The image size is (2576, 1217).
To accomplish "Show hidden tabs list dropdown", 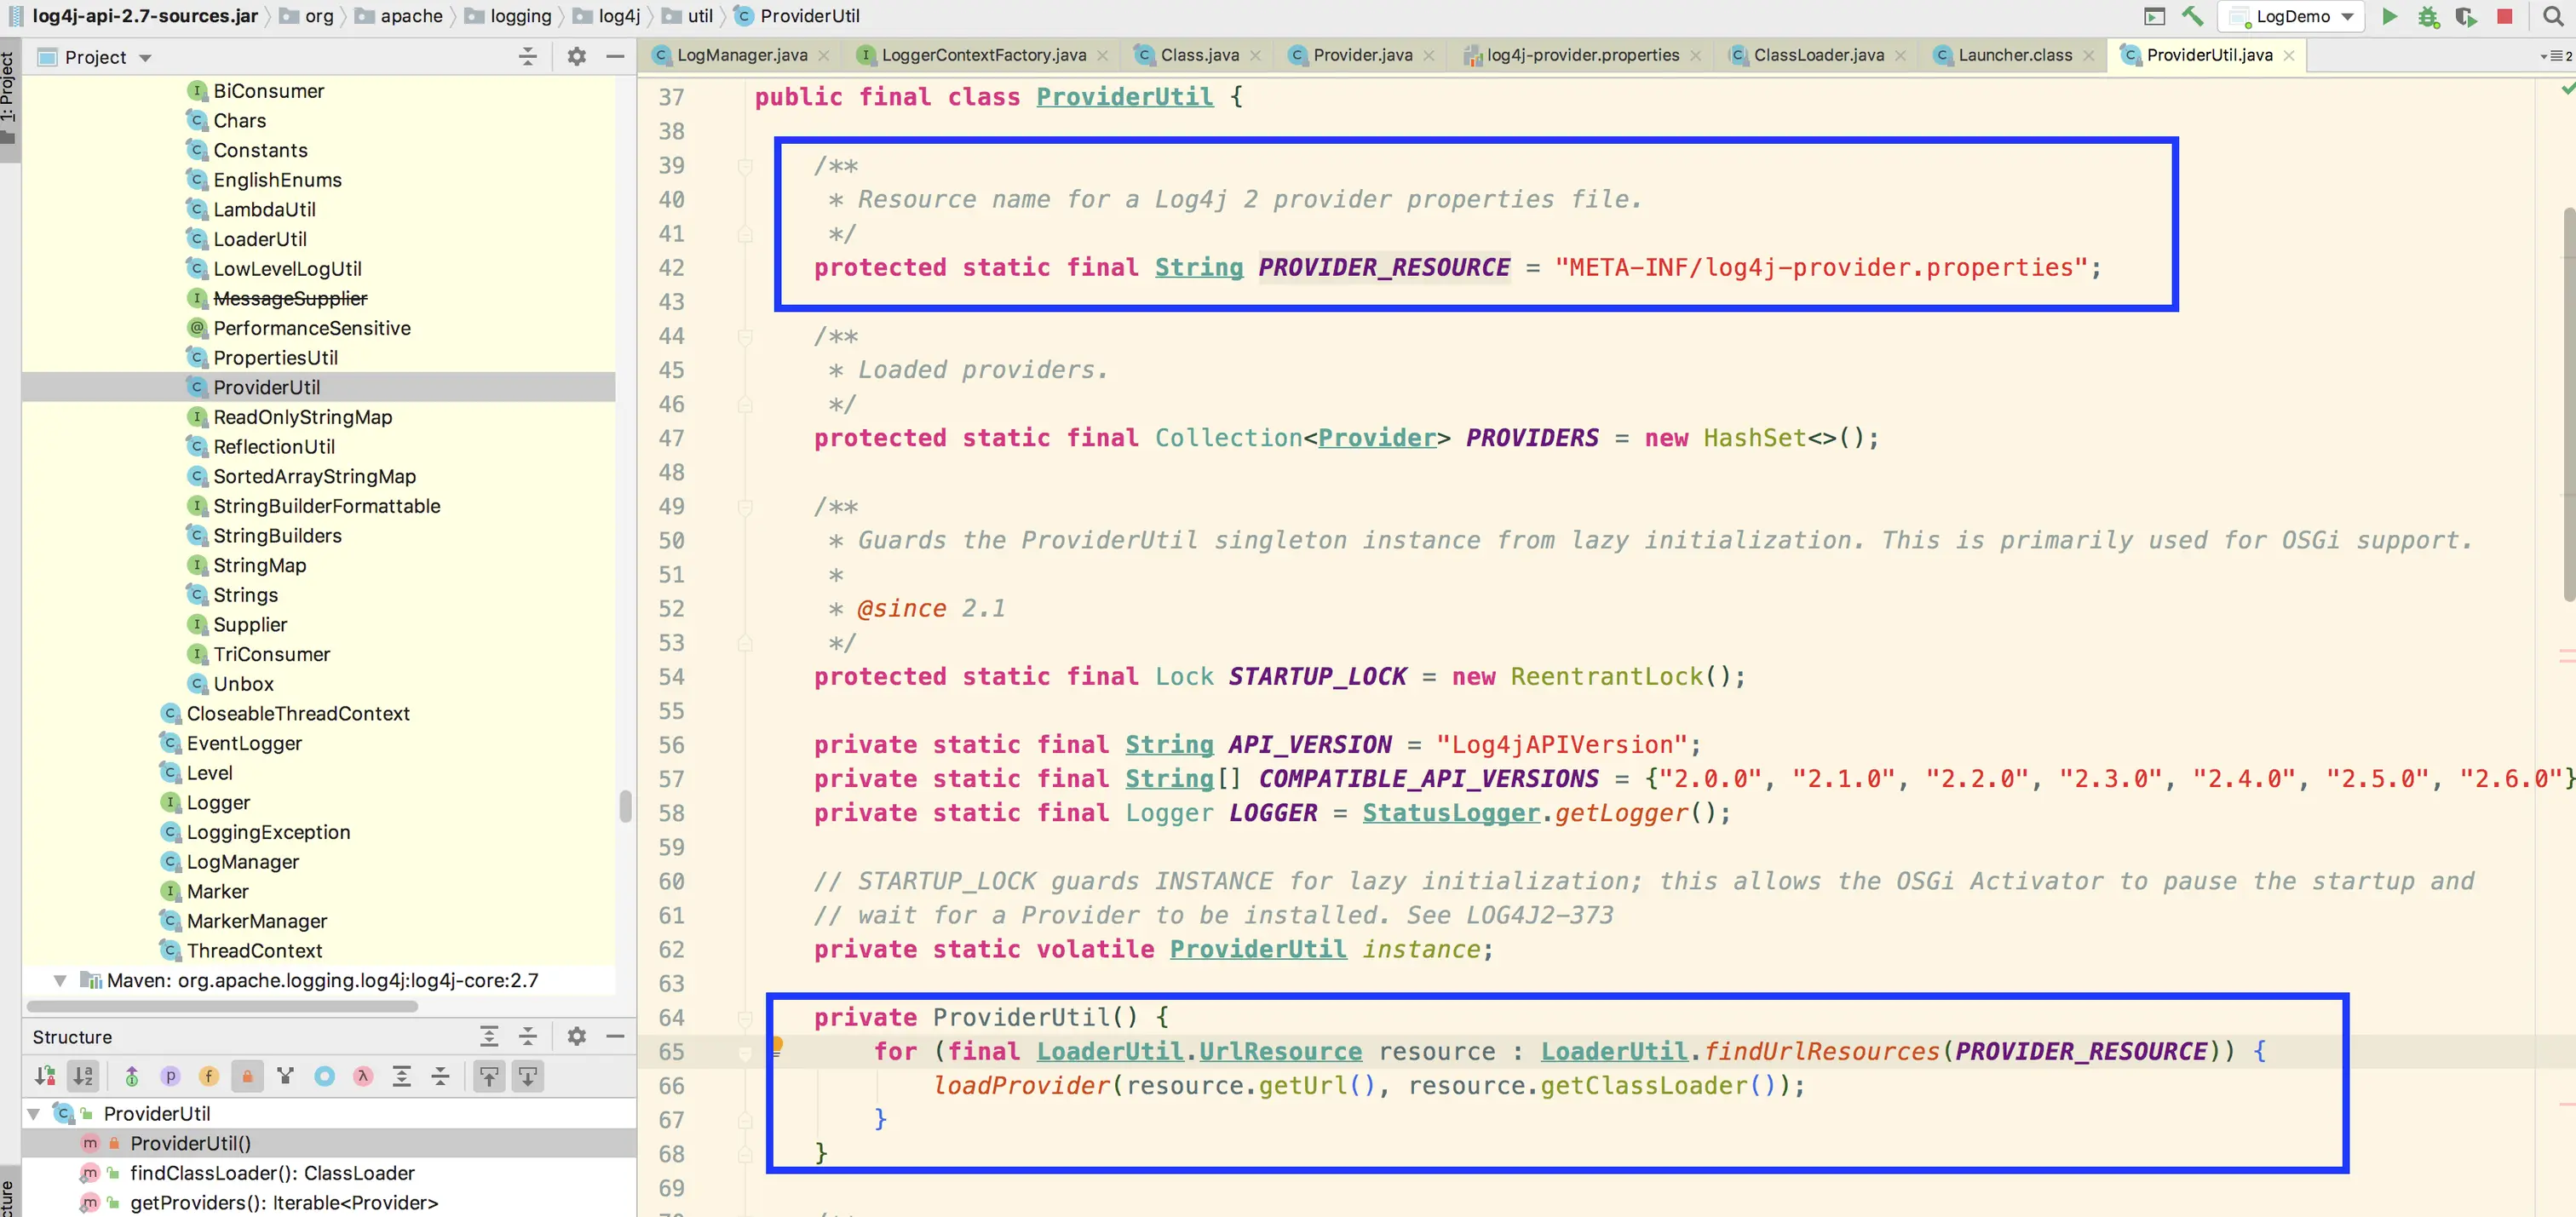I will pos(2556,56).
